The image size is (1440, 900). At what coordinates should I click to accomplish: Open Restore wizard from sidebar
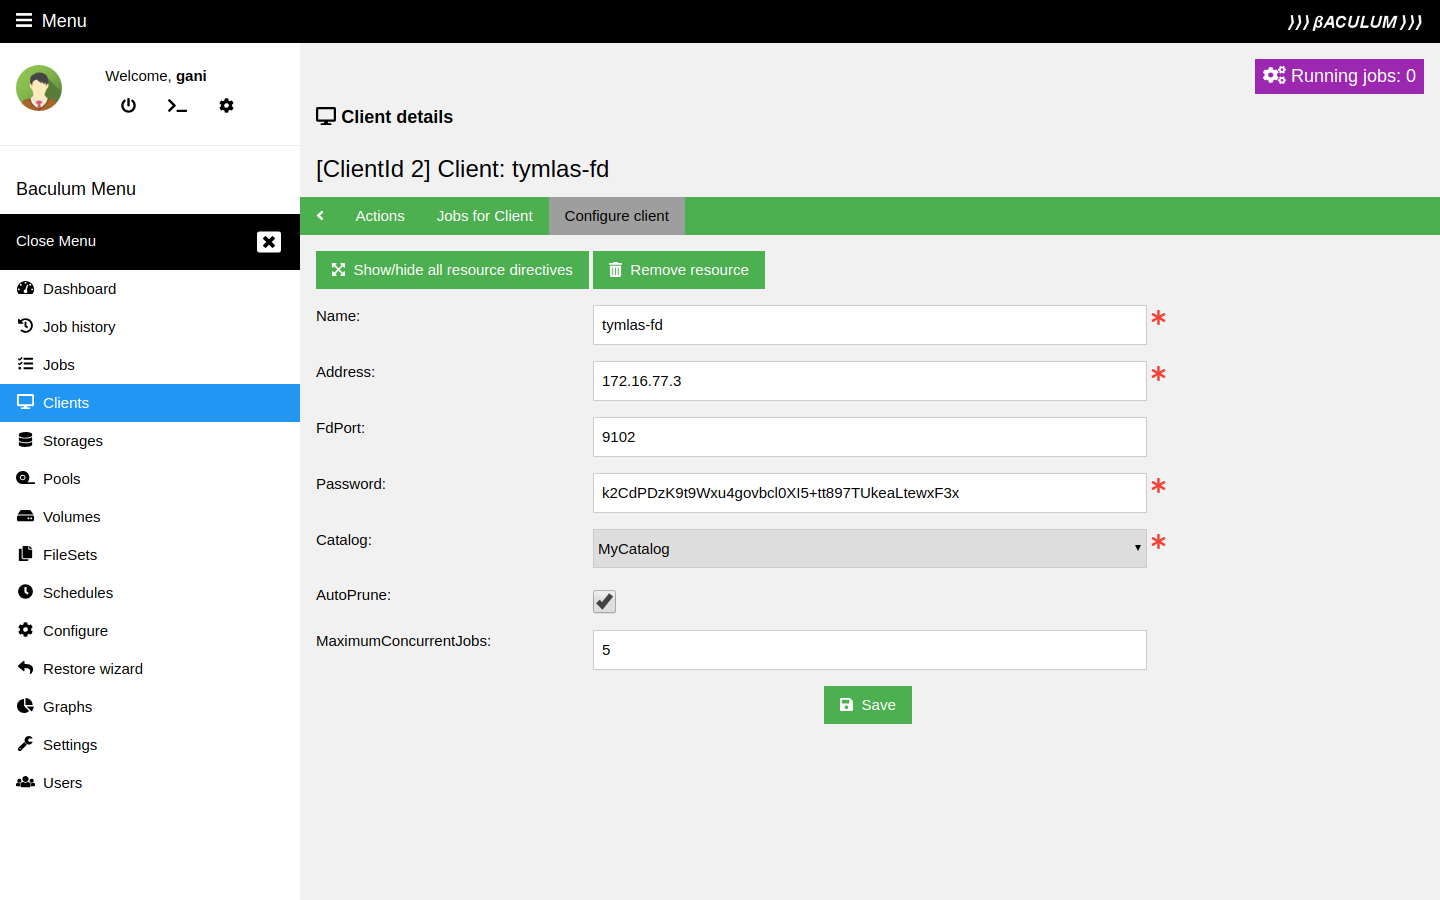(150, 669)
